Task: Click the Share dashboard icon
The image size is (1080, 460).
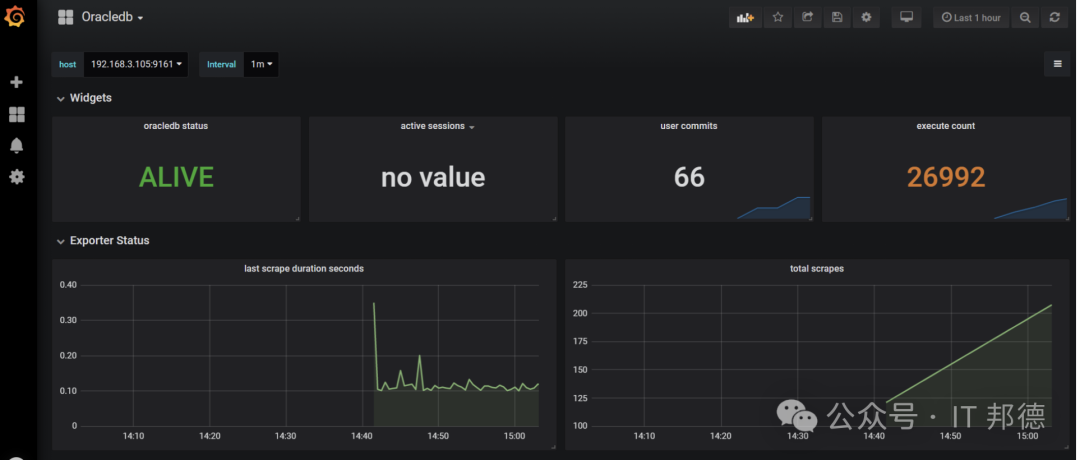Action: 807,17
